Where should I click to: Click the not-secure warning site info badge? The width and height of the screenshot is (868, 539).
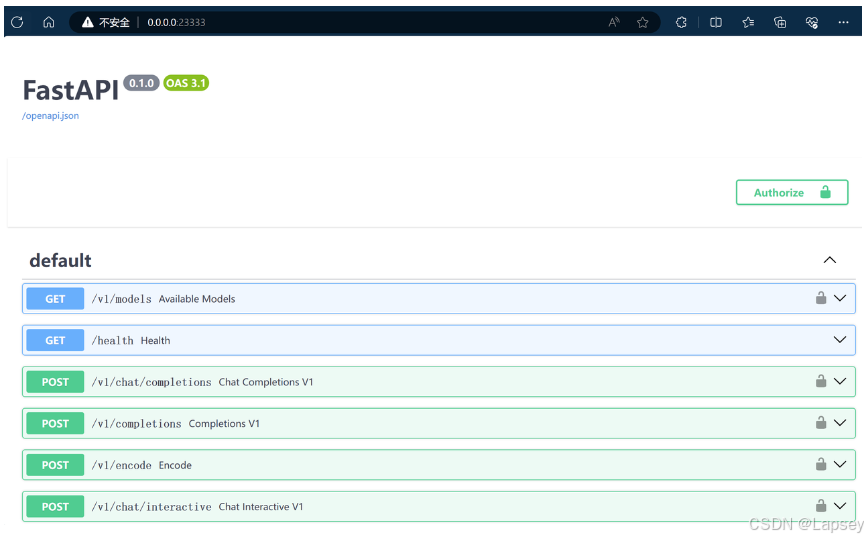click(x=106, y=22)
